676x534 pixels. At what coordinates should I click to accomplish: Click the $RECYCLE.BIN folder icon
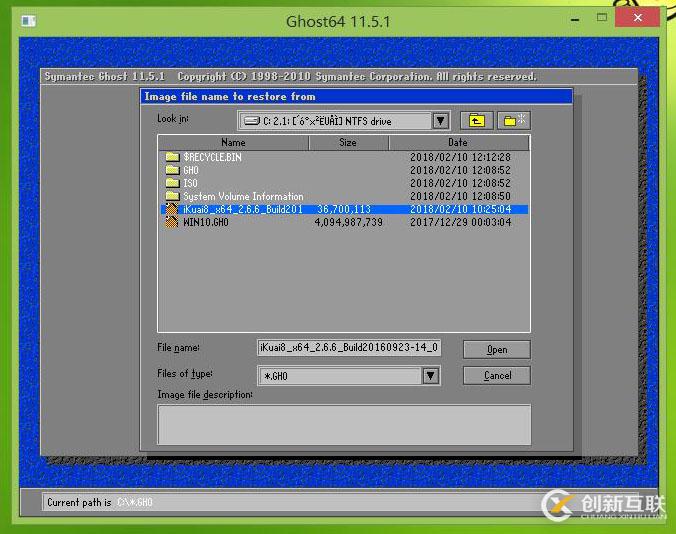coord(172,157)
